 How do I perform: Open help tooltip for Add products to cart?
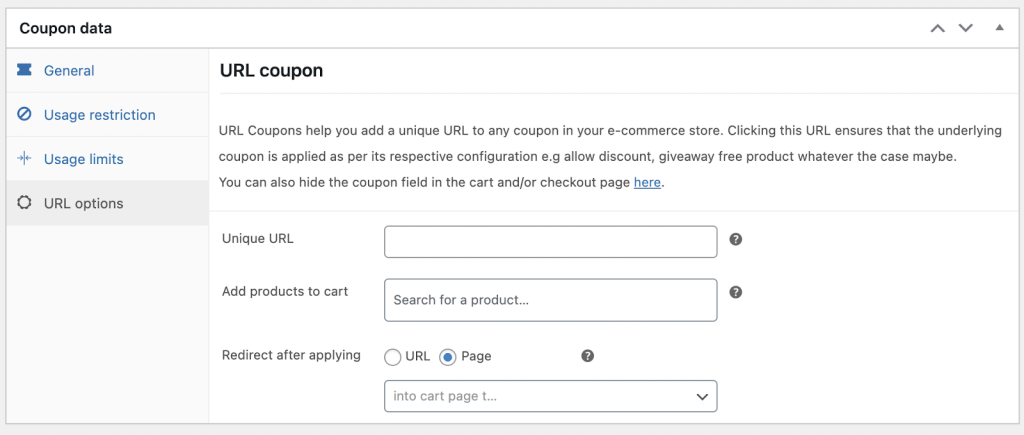(735, 292)
